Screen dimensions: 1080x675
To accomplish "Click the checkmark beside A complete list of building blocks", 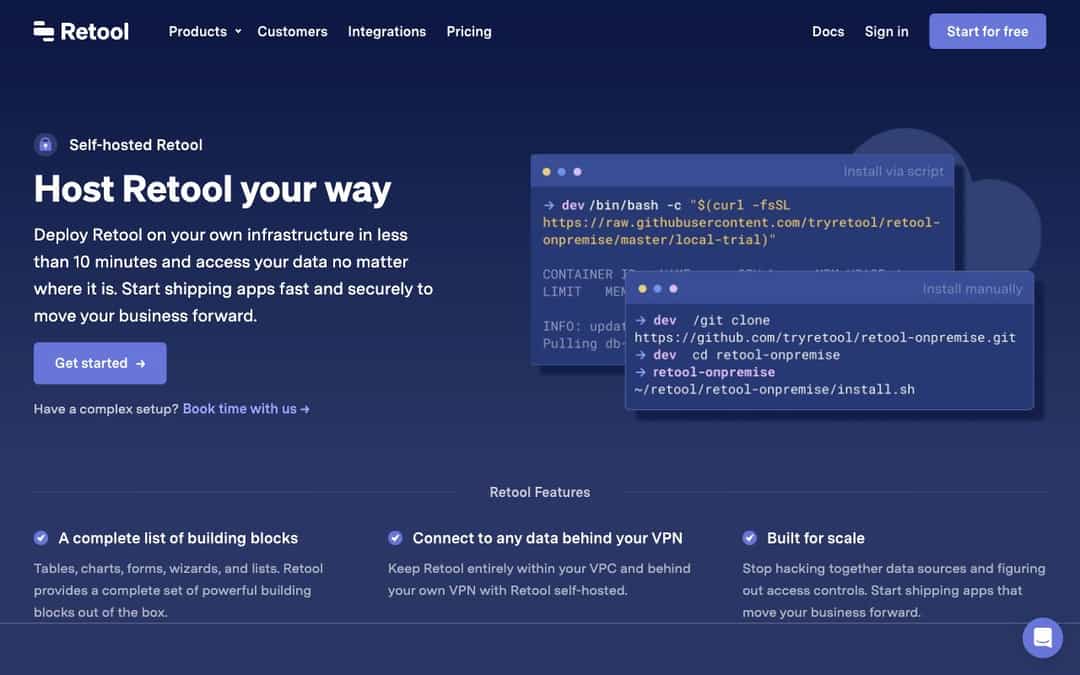I will (x=41, y=538).
